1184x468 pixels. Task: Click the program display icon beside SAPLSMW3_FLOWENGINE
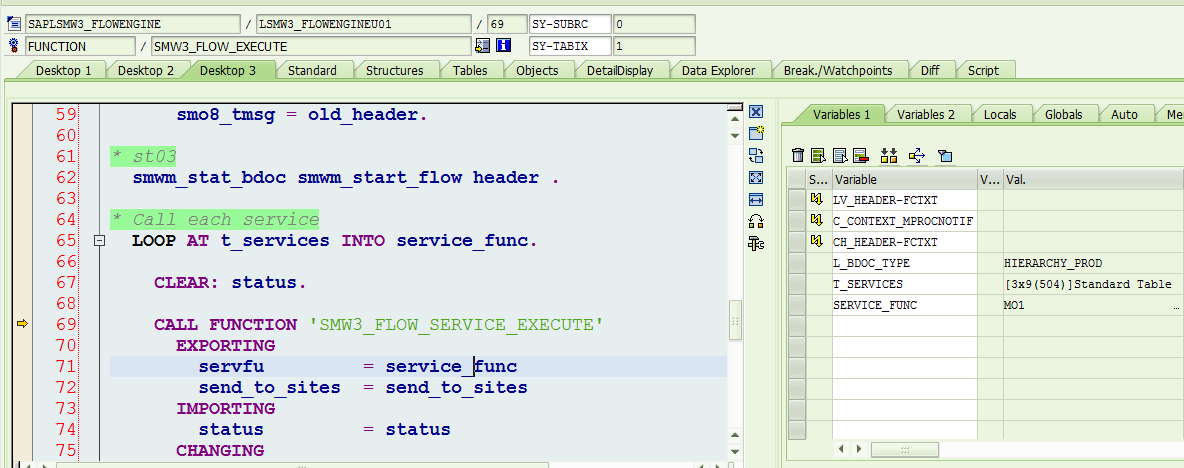[x=13, y=24]
